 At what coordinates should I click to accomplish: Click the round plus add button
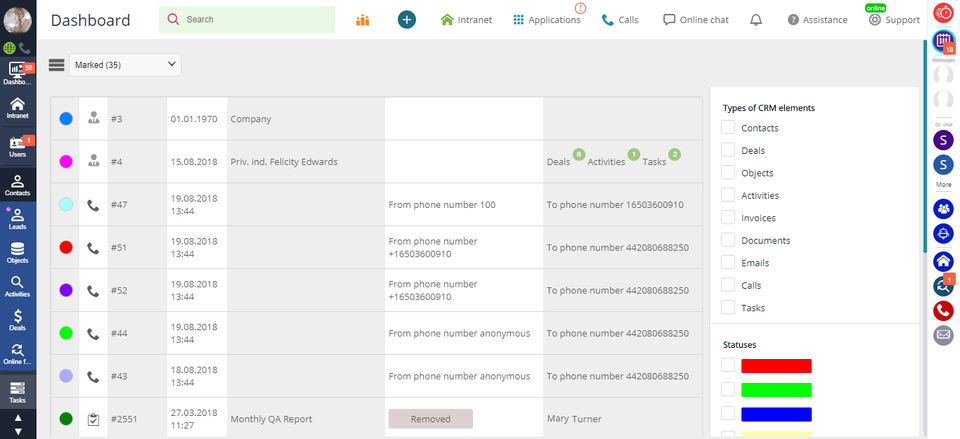(x=407, y=20)
